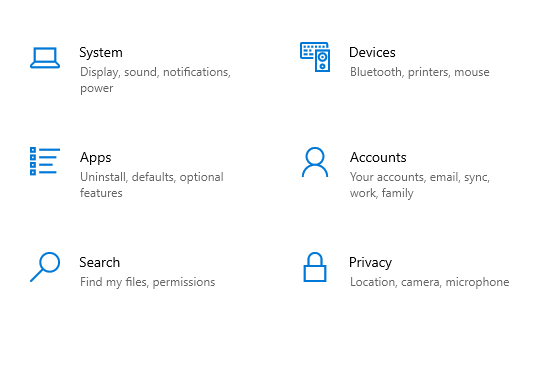Click "Location, camera, microphone" description
Viewport: 543px width, 366px height.
point(429,282)
